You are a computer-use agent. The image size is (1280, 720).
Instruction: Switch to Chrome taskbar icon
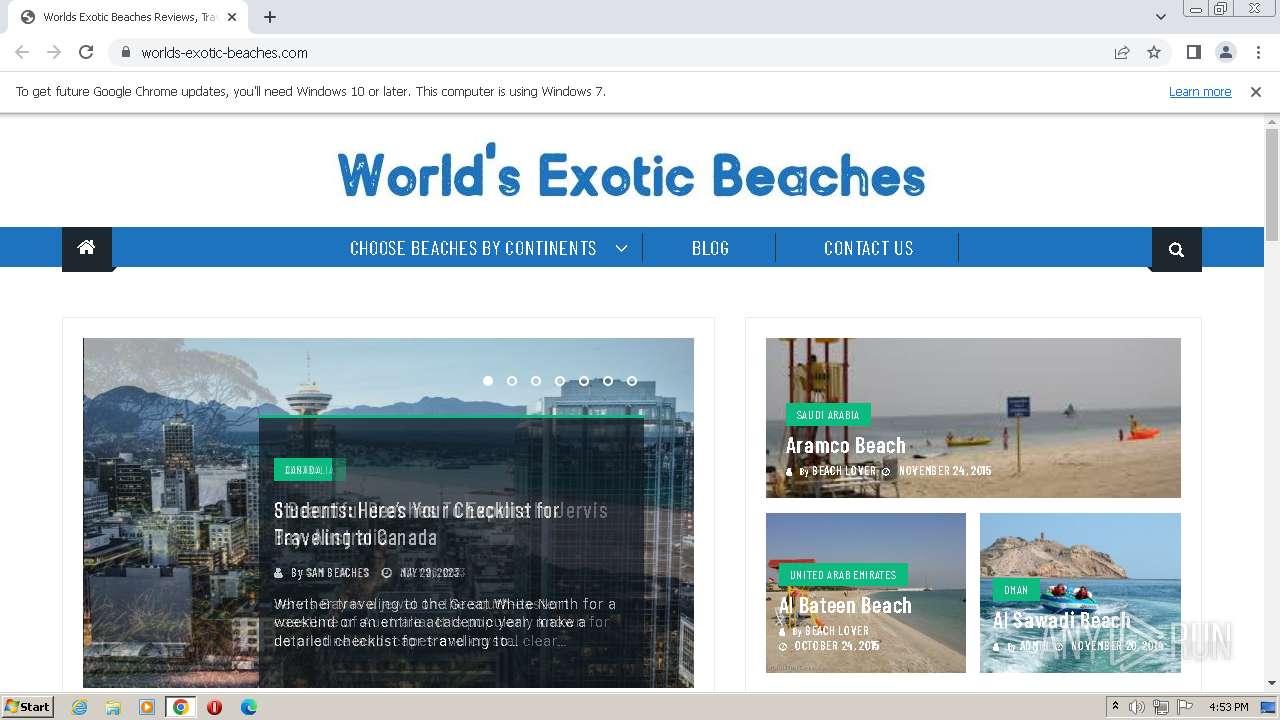point(181,707)
